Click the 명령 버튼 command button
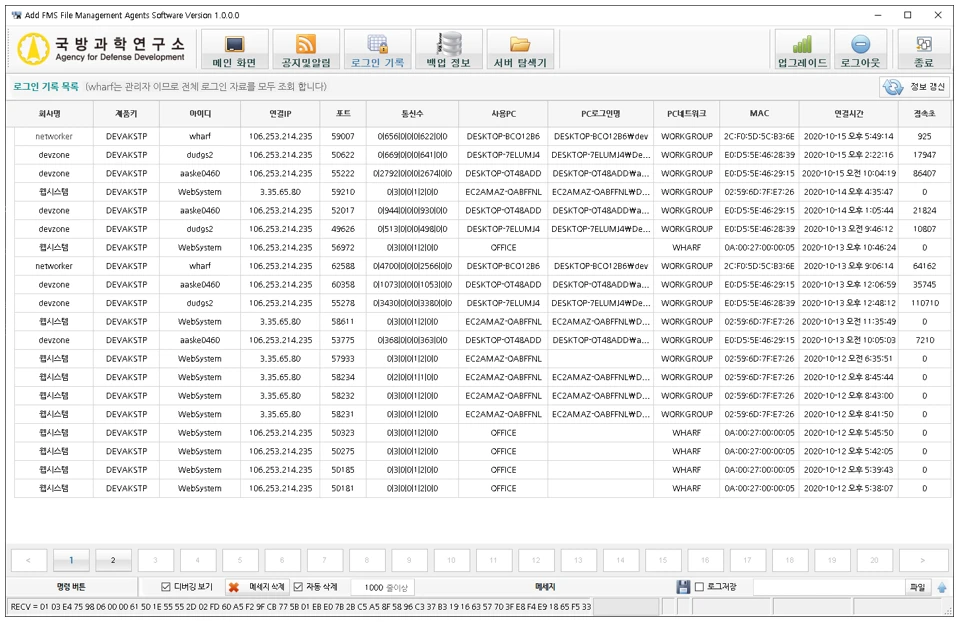960x622 pixels. (x=71, y=587)
